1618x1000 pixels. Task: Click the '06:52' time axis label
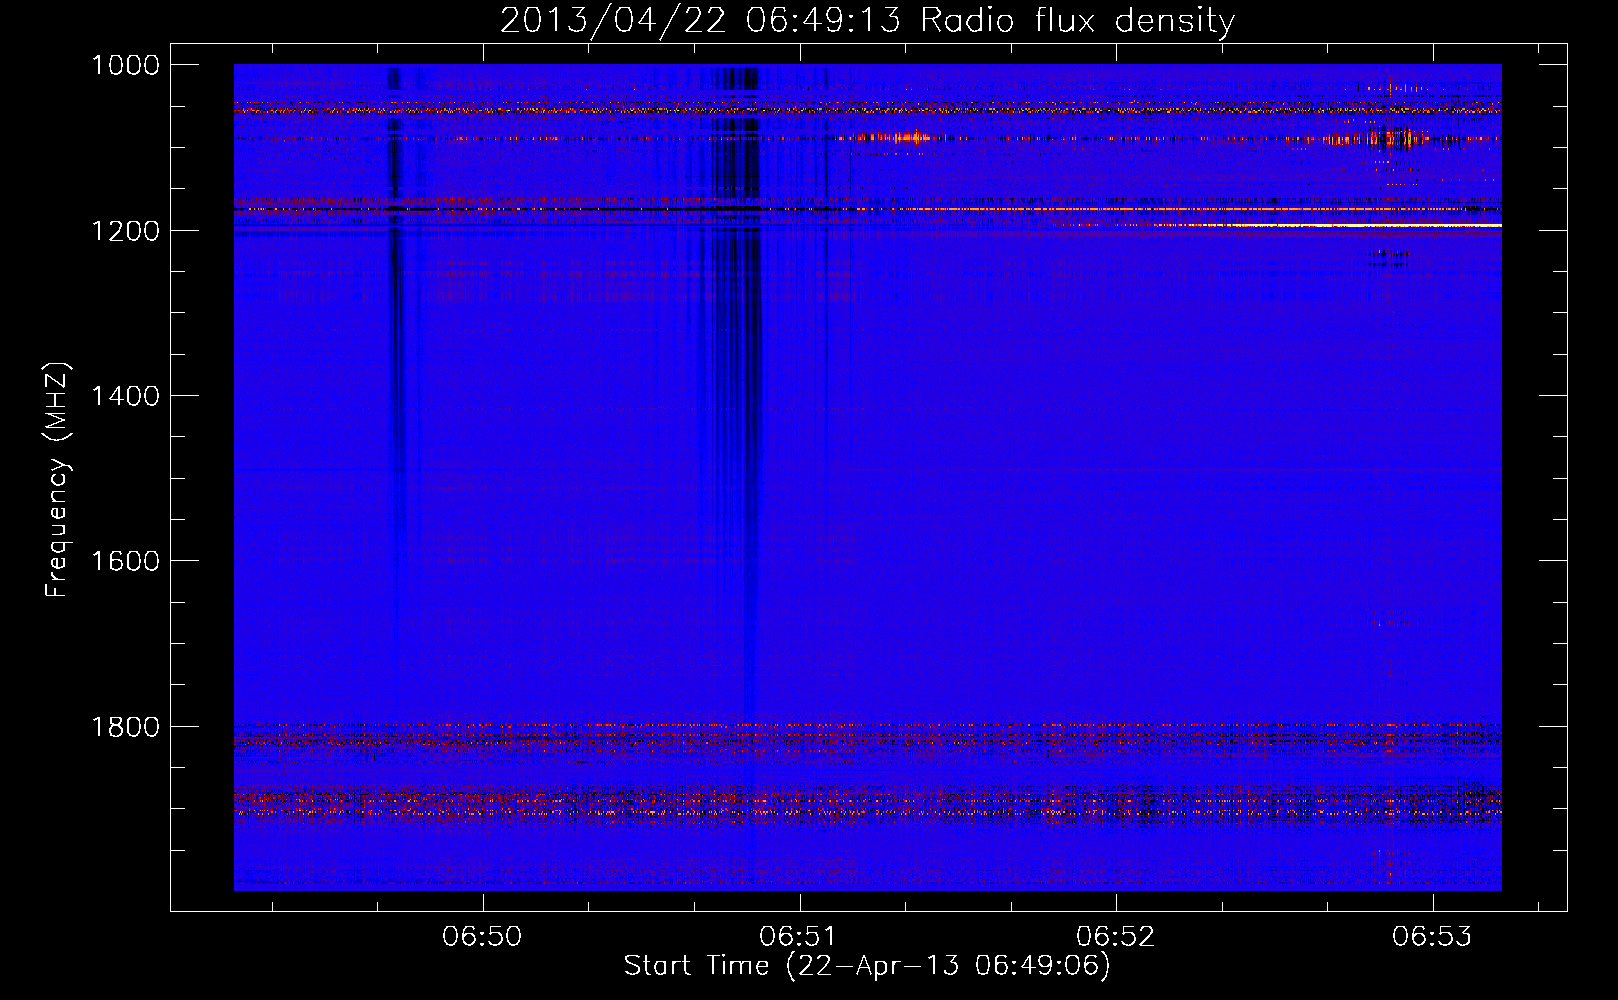(1116, 937)
